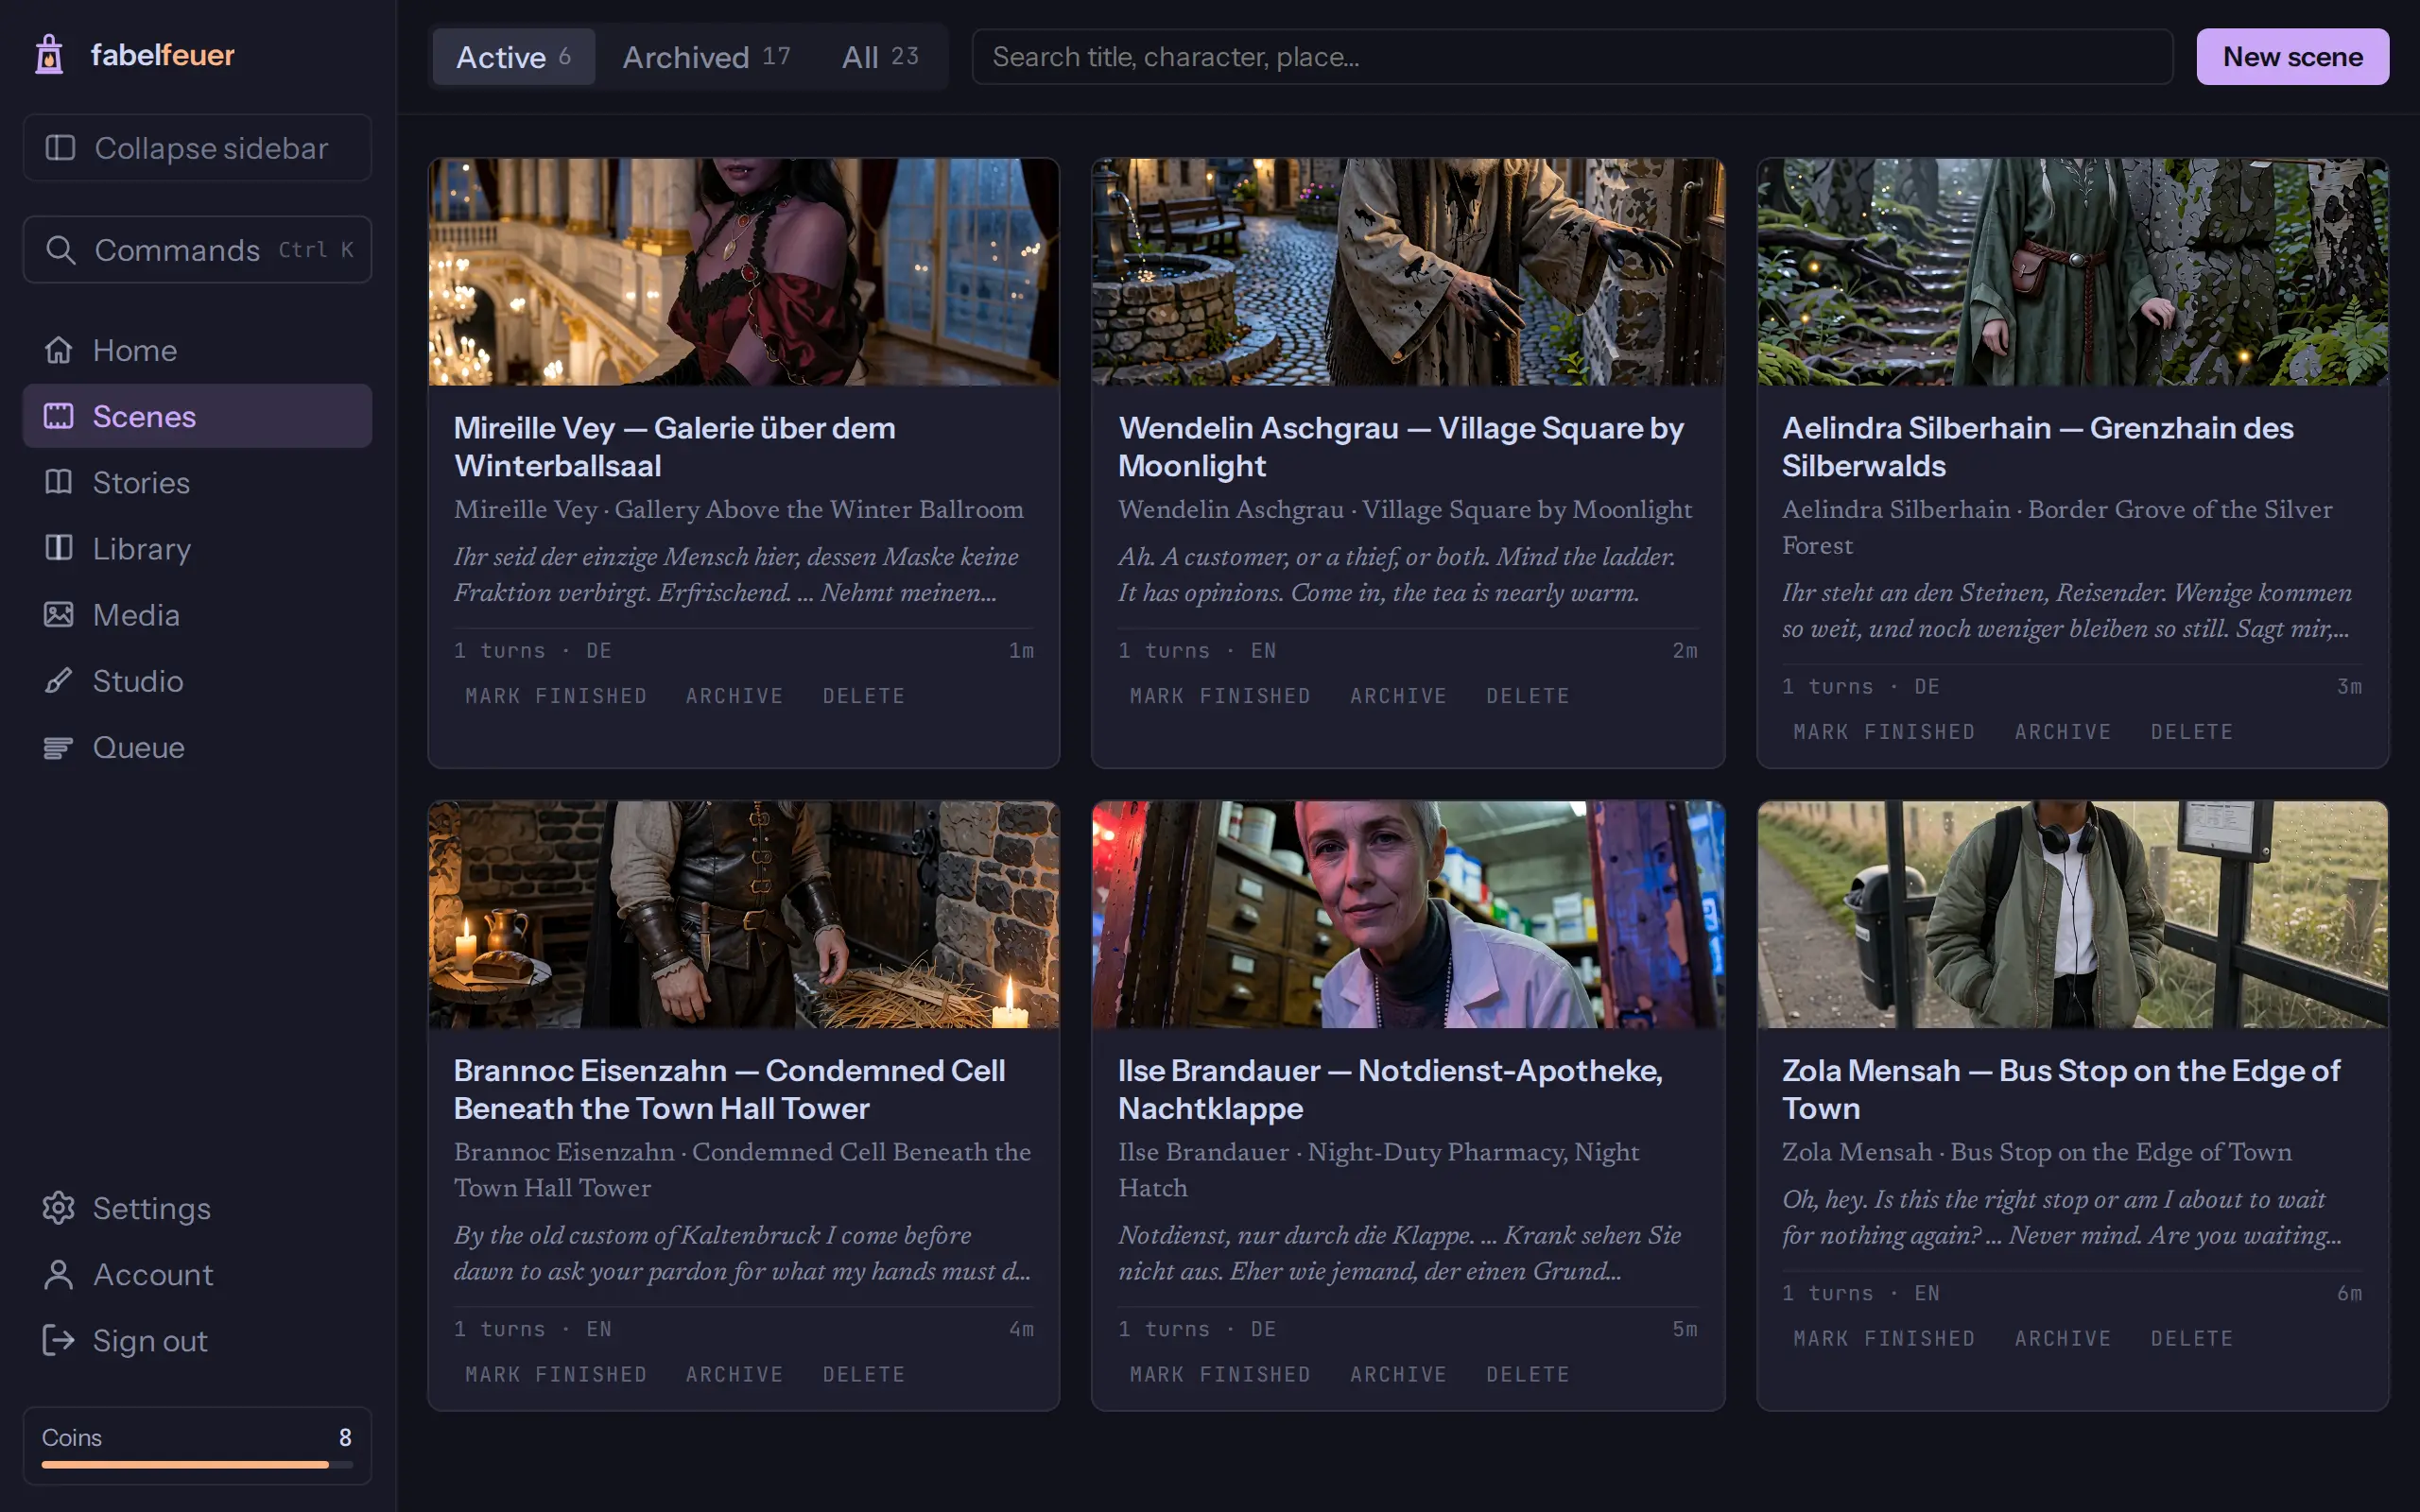Click the Home house icon
2420x1512 pixels.
(x=59, y=350)
